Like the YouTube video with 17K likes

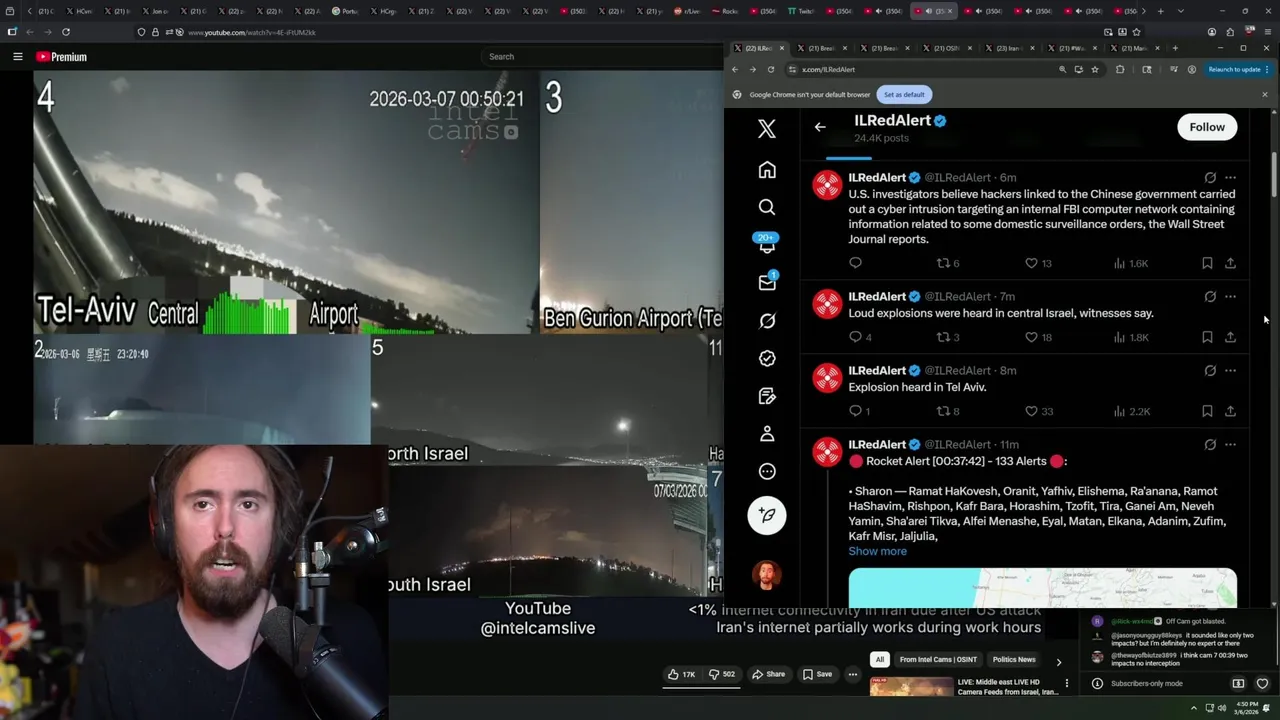click(x=682, y=674)
